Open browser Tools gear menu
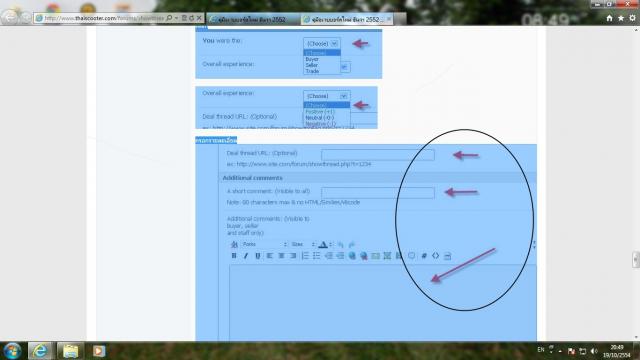Screen dimensions: 640x360 pos(632,18)
